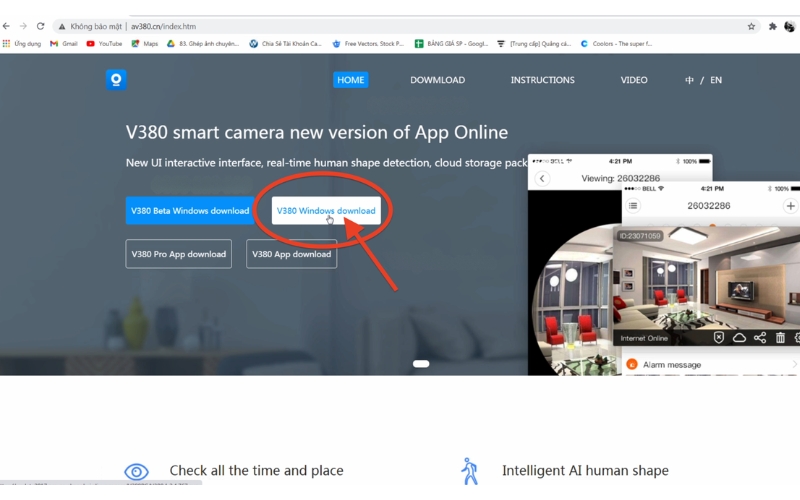Click V380 App download button

coord(291,254)
